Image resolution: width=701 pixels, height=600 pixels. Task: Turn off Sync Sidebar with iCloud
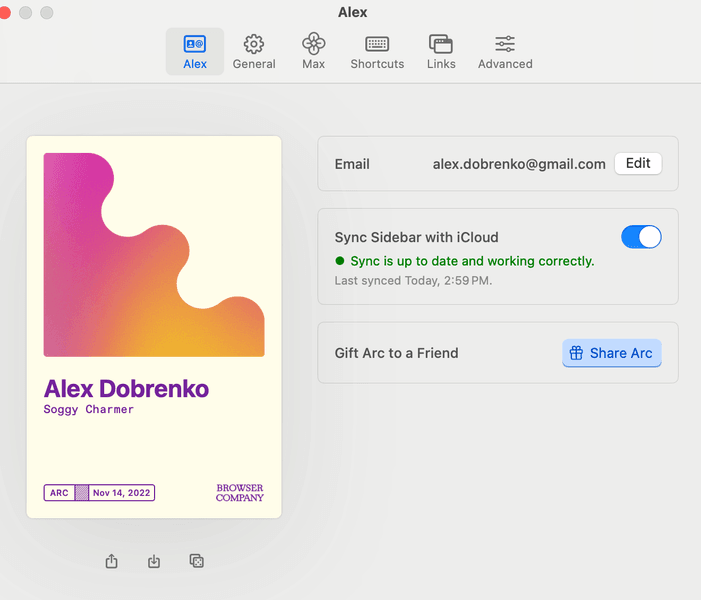pyautogui.click(x=641, y=237)
